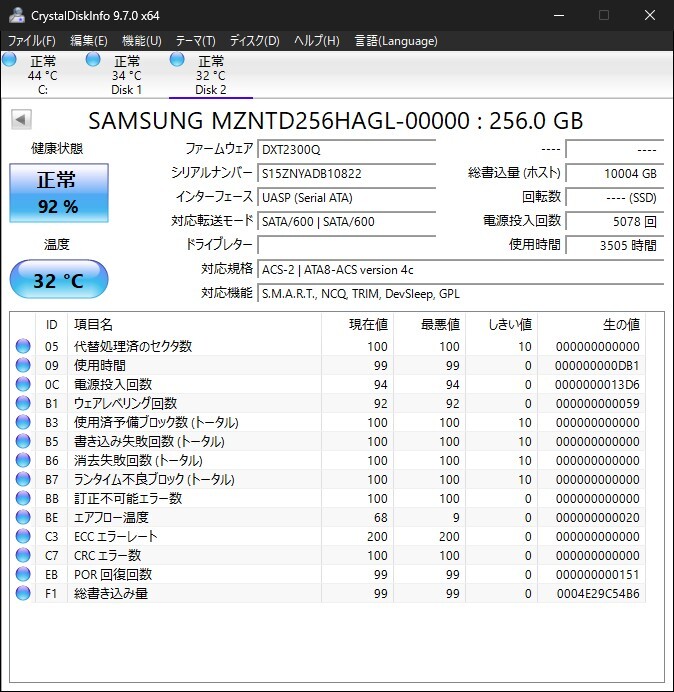Click status orb of row BE エアフロー温度
Viewport: 674px width, 692px height.
coord(23,517)
